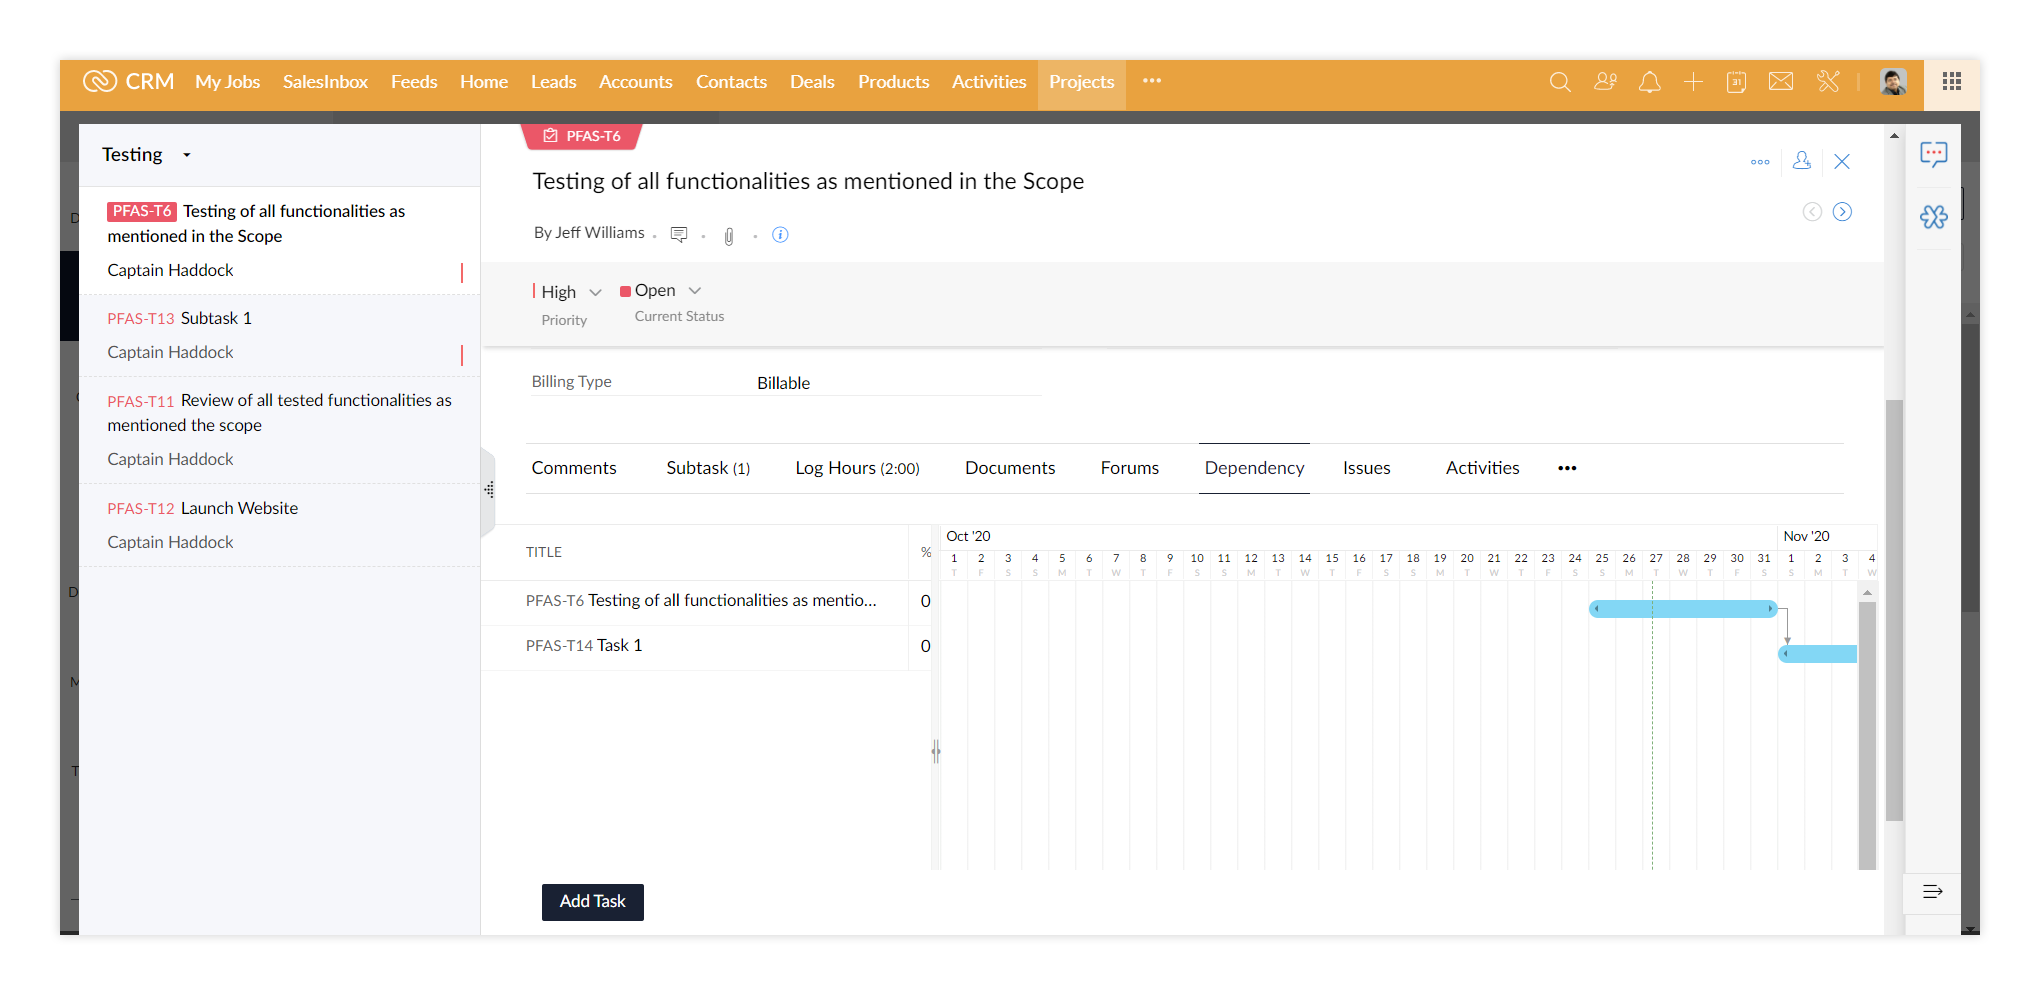
Task: Click the setup tools wrench icon
Action: pos(1828,82)
